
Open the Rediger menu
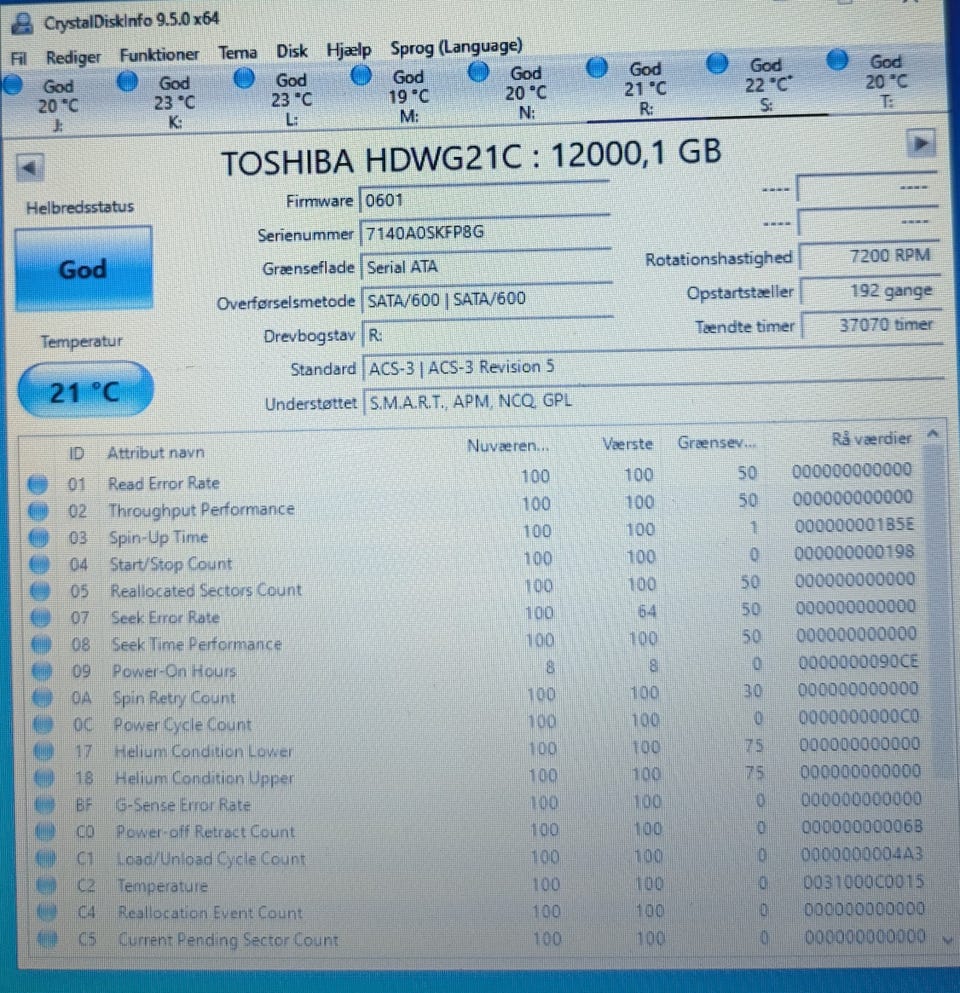click(73, 57)
